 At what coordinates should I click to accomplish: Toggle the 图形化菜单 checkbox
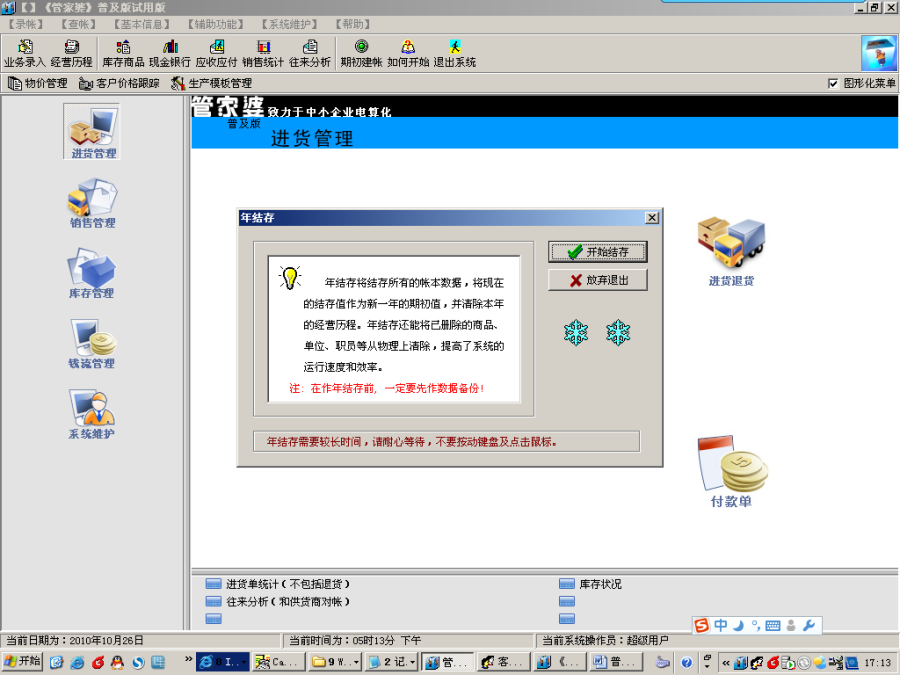pyautogui.click(x=833, y=83)
